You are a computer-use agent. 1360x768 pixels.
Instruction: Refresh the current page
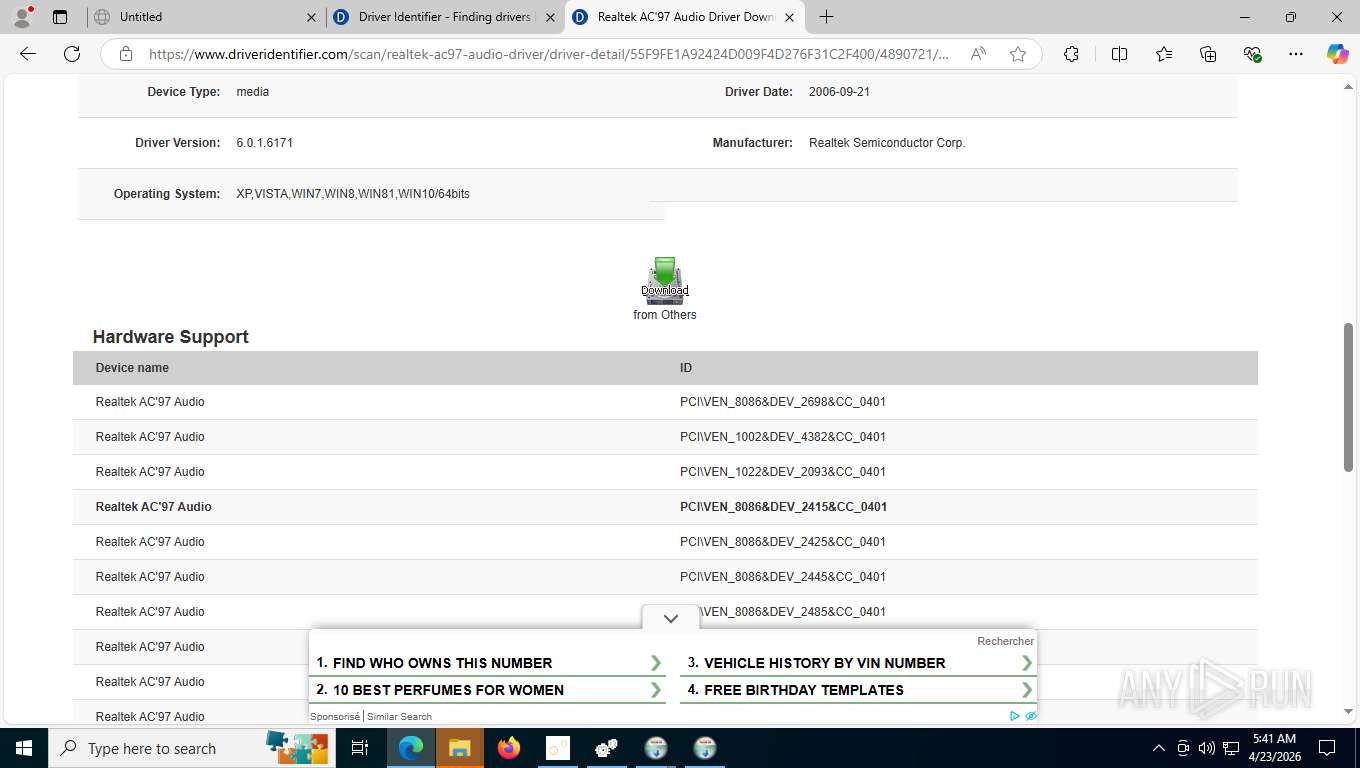[x=71, y=54]
